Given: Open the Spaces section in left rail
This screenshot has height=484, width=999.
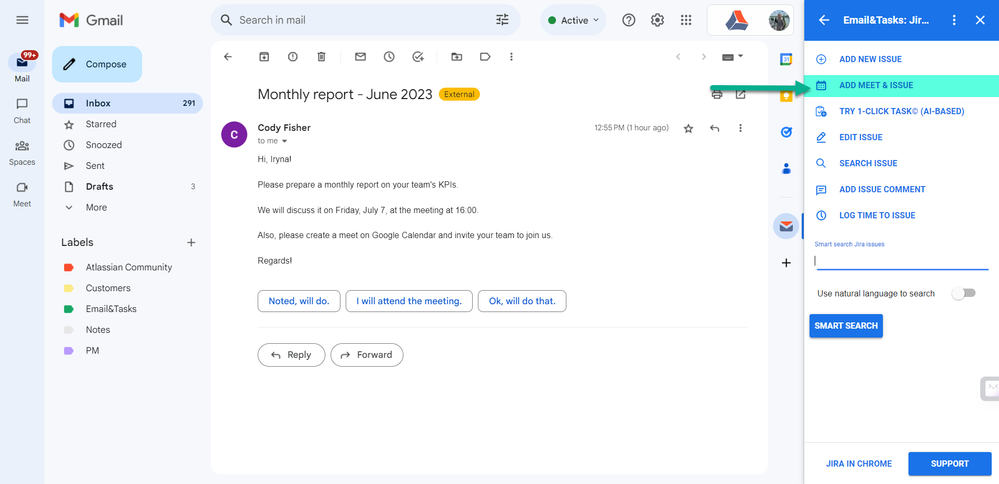Looking at the screenshot, I should point(22,152).
